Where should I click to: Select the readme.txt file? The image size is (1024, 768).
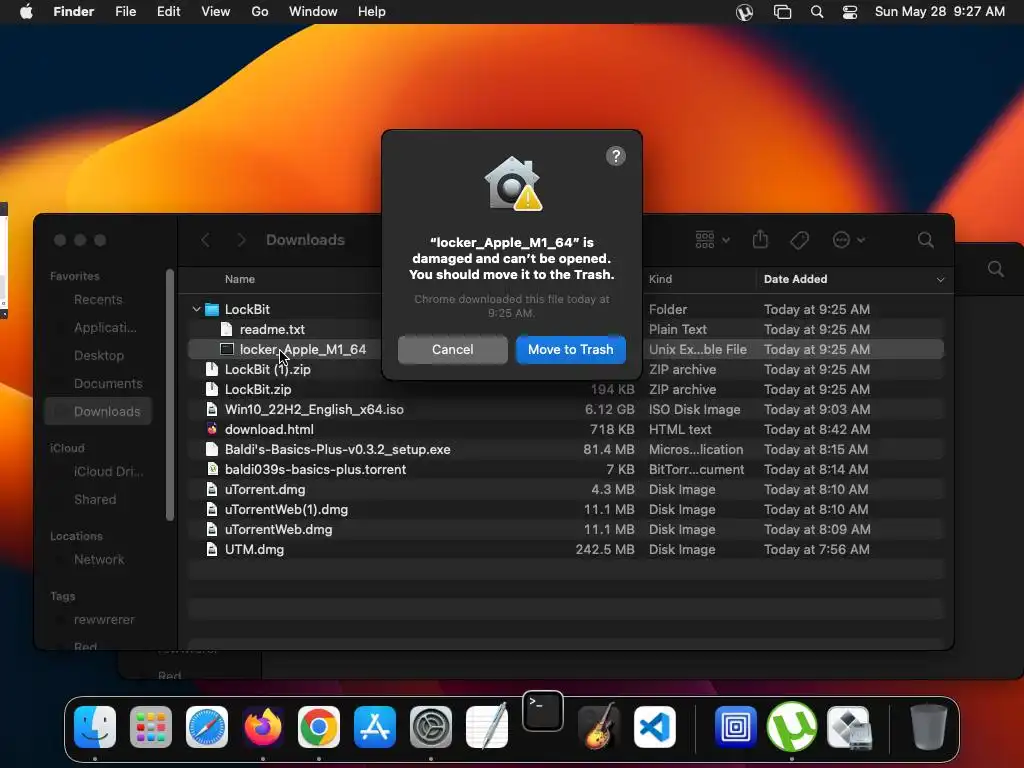click(272, 329)
